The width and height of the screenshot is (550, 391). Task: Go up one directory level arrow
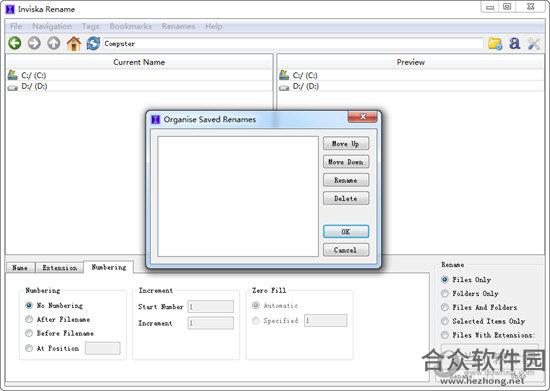[54, 43]
